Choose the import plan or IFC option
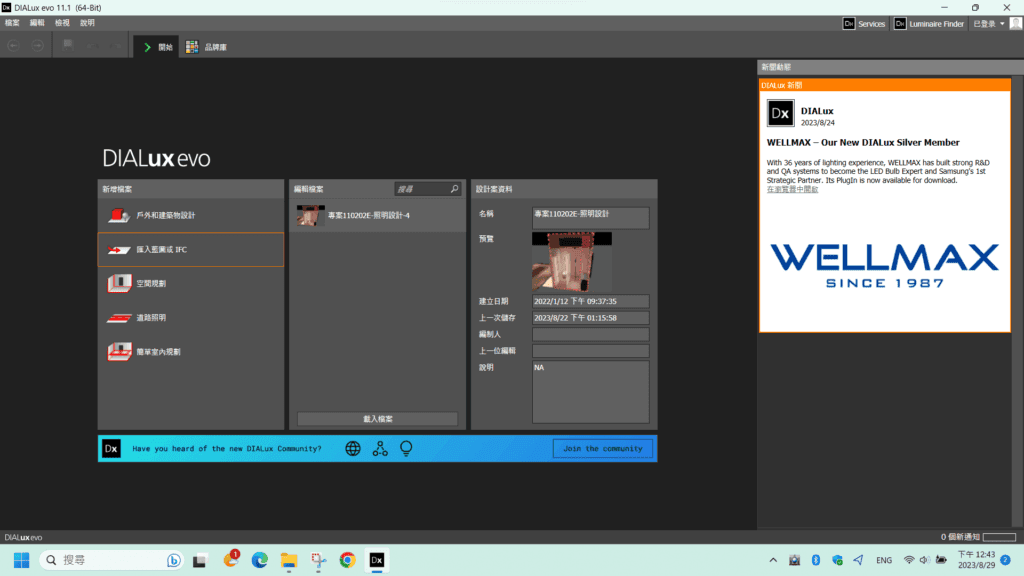This screenshot has width=1024, height=576. [191, 249]
